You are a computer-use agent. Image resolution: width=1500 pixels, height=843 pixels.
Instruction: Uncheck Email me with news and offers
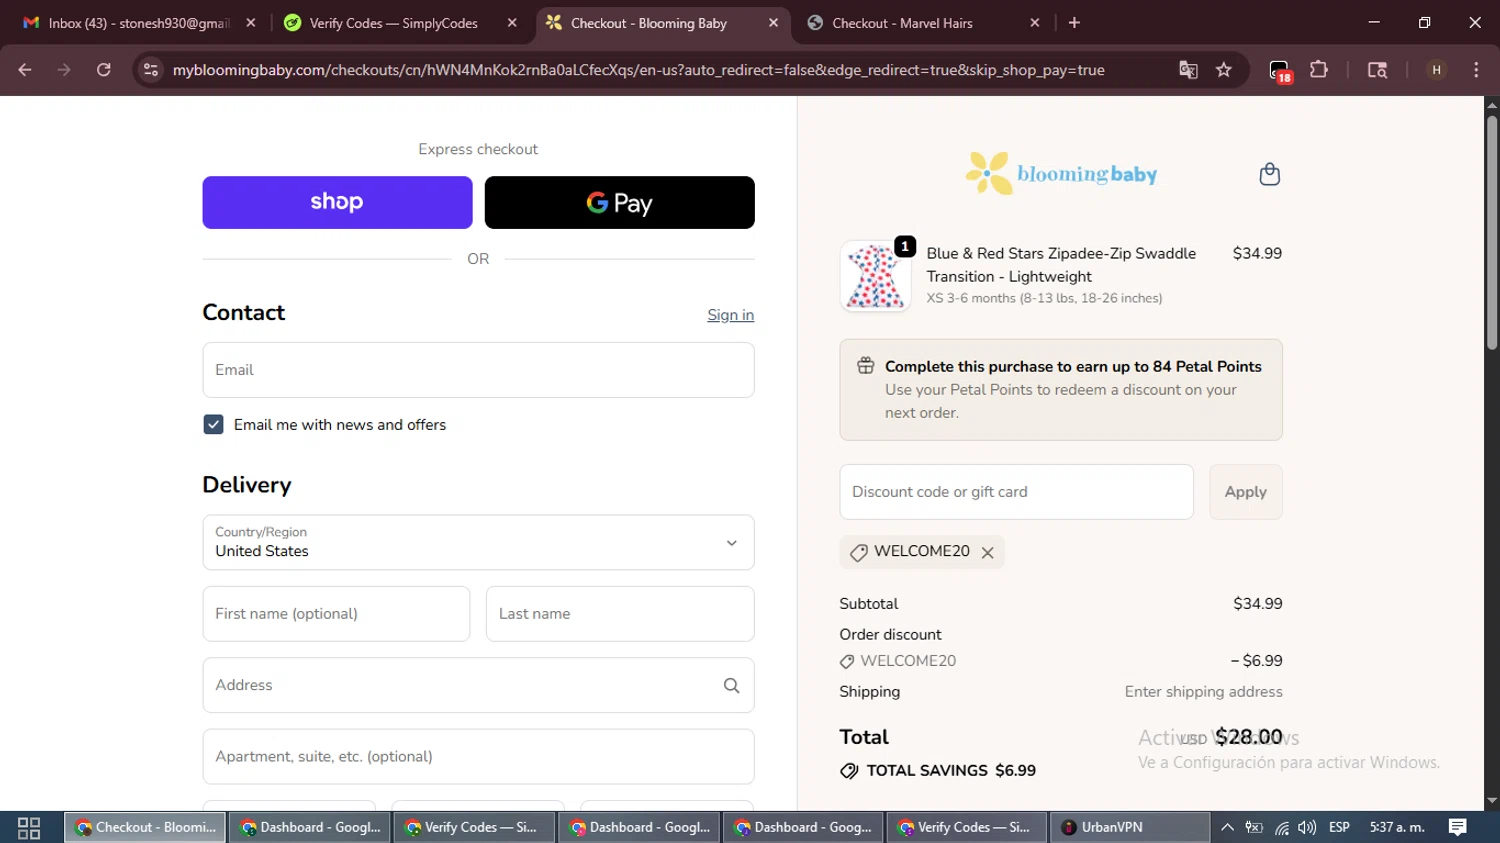[x=213, y=425]
